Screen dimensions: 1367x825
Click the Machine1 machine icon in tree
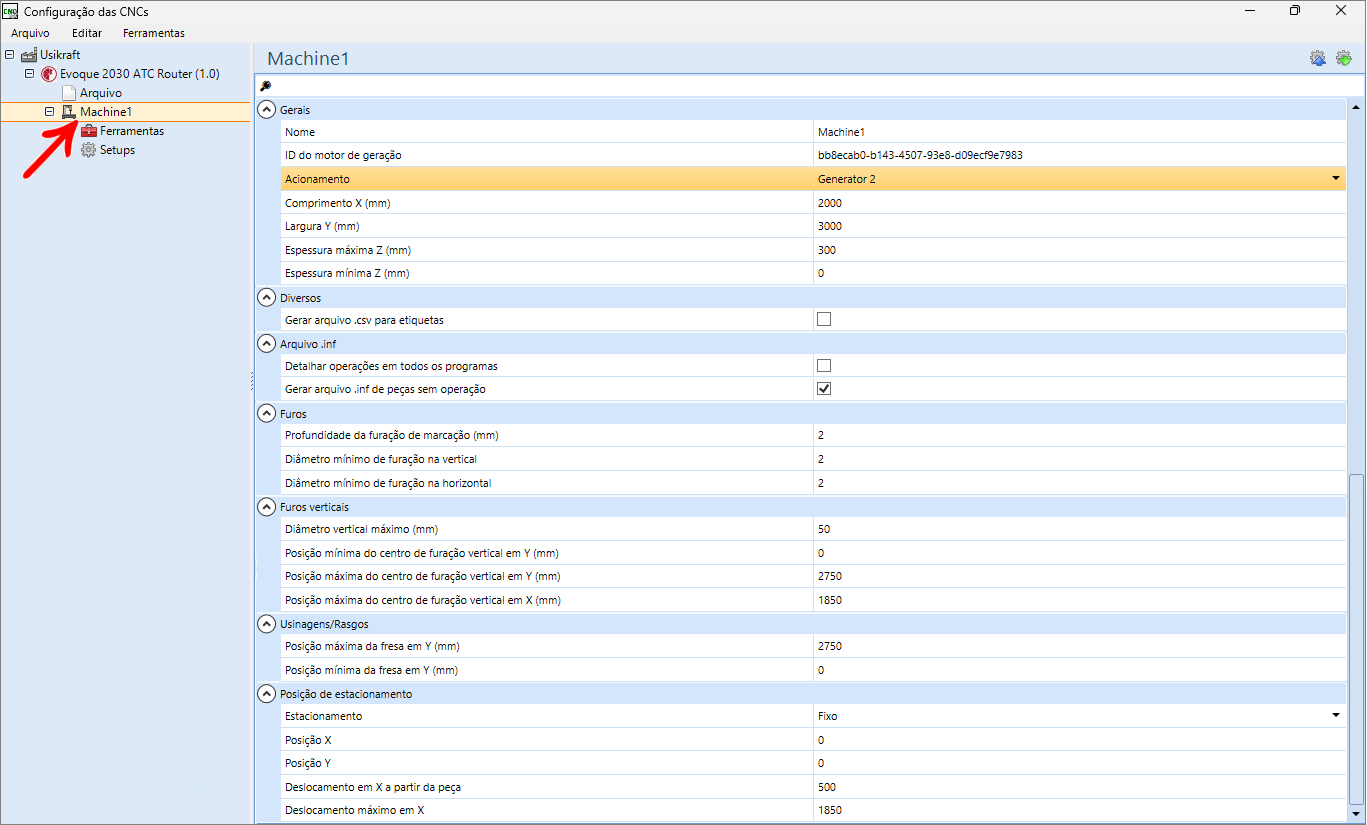click(x=69, y=112)
